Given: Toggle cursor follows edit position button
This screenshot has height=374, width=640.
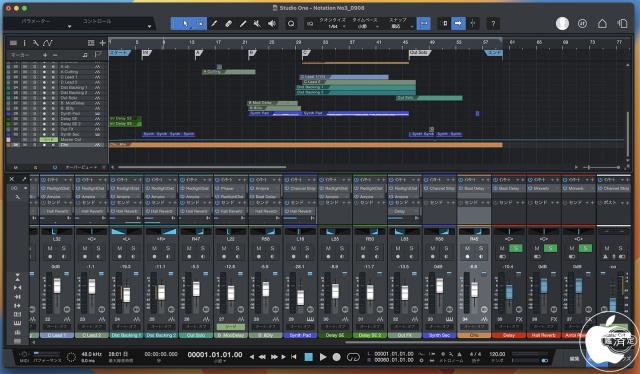Looking at the screenshot, I should click(473, 24).
